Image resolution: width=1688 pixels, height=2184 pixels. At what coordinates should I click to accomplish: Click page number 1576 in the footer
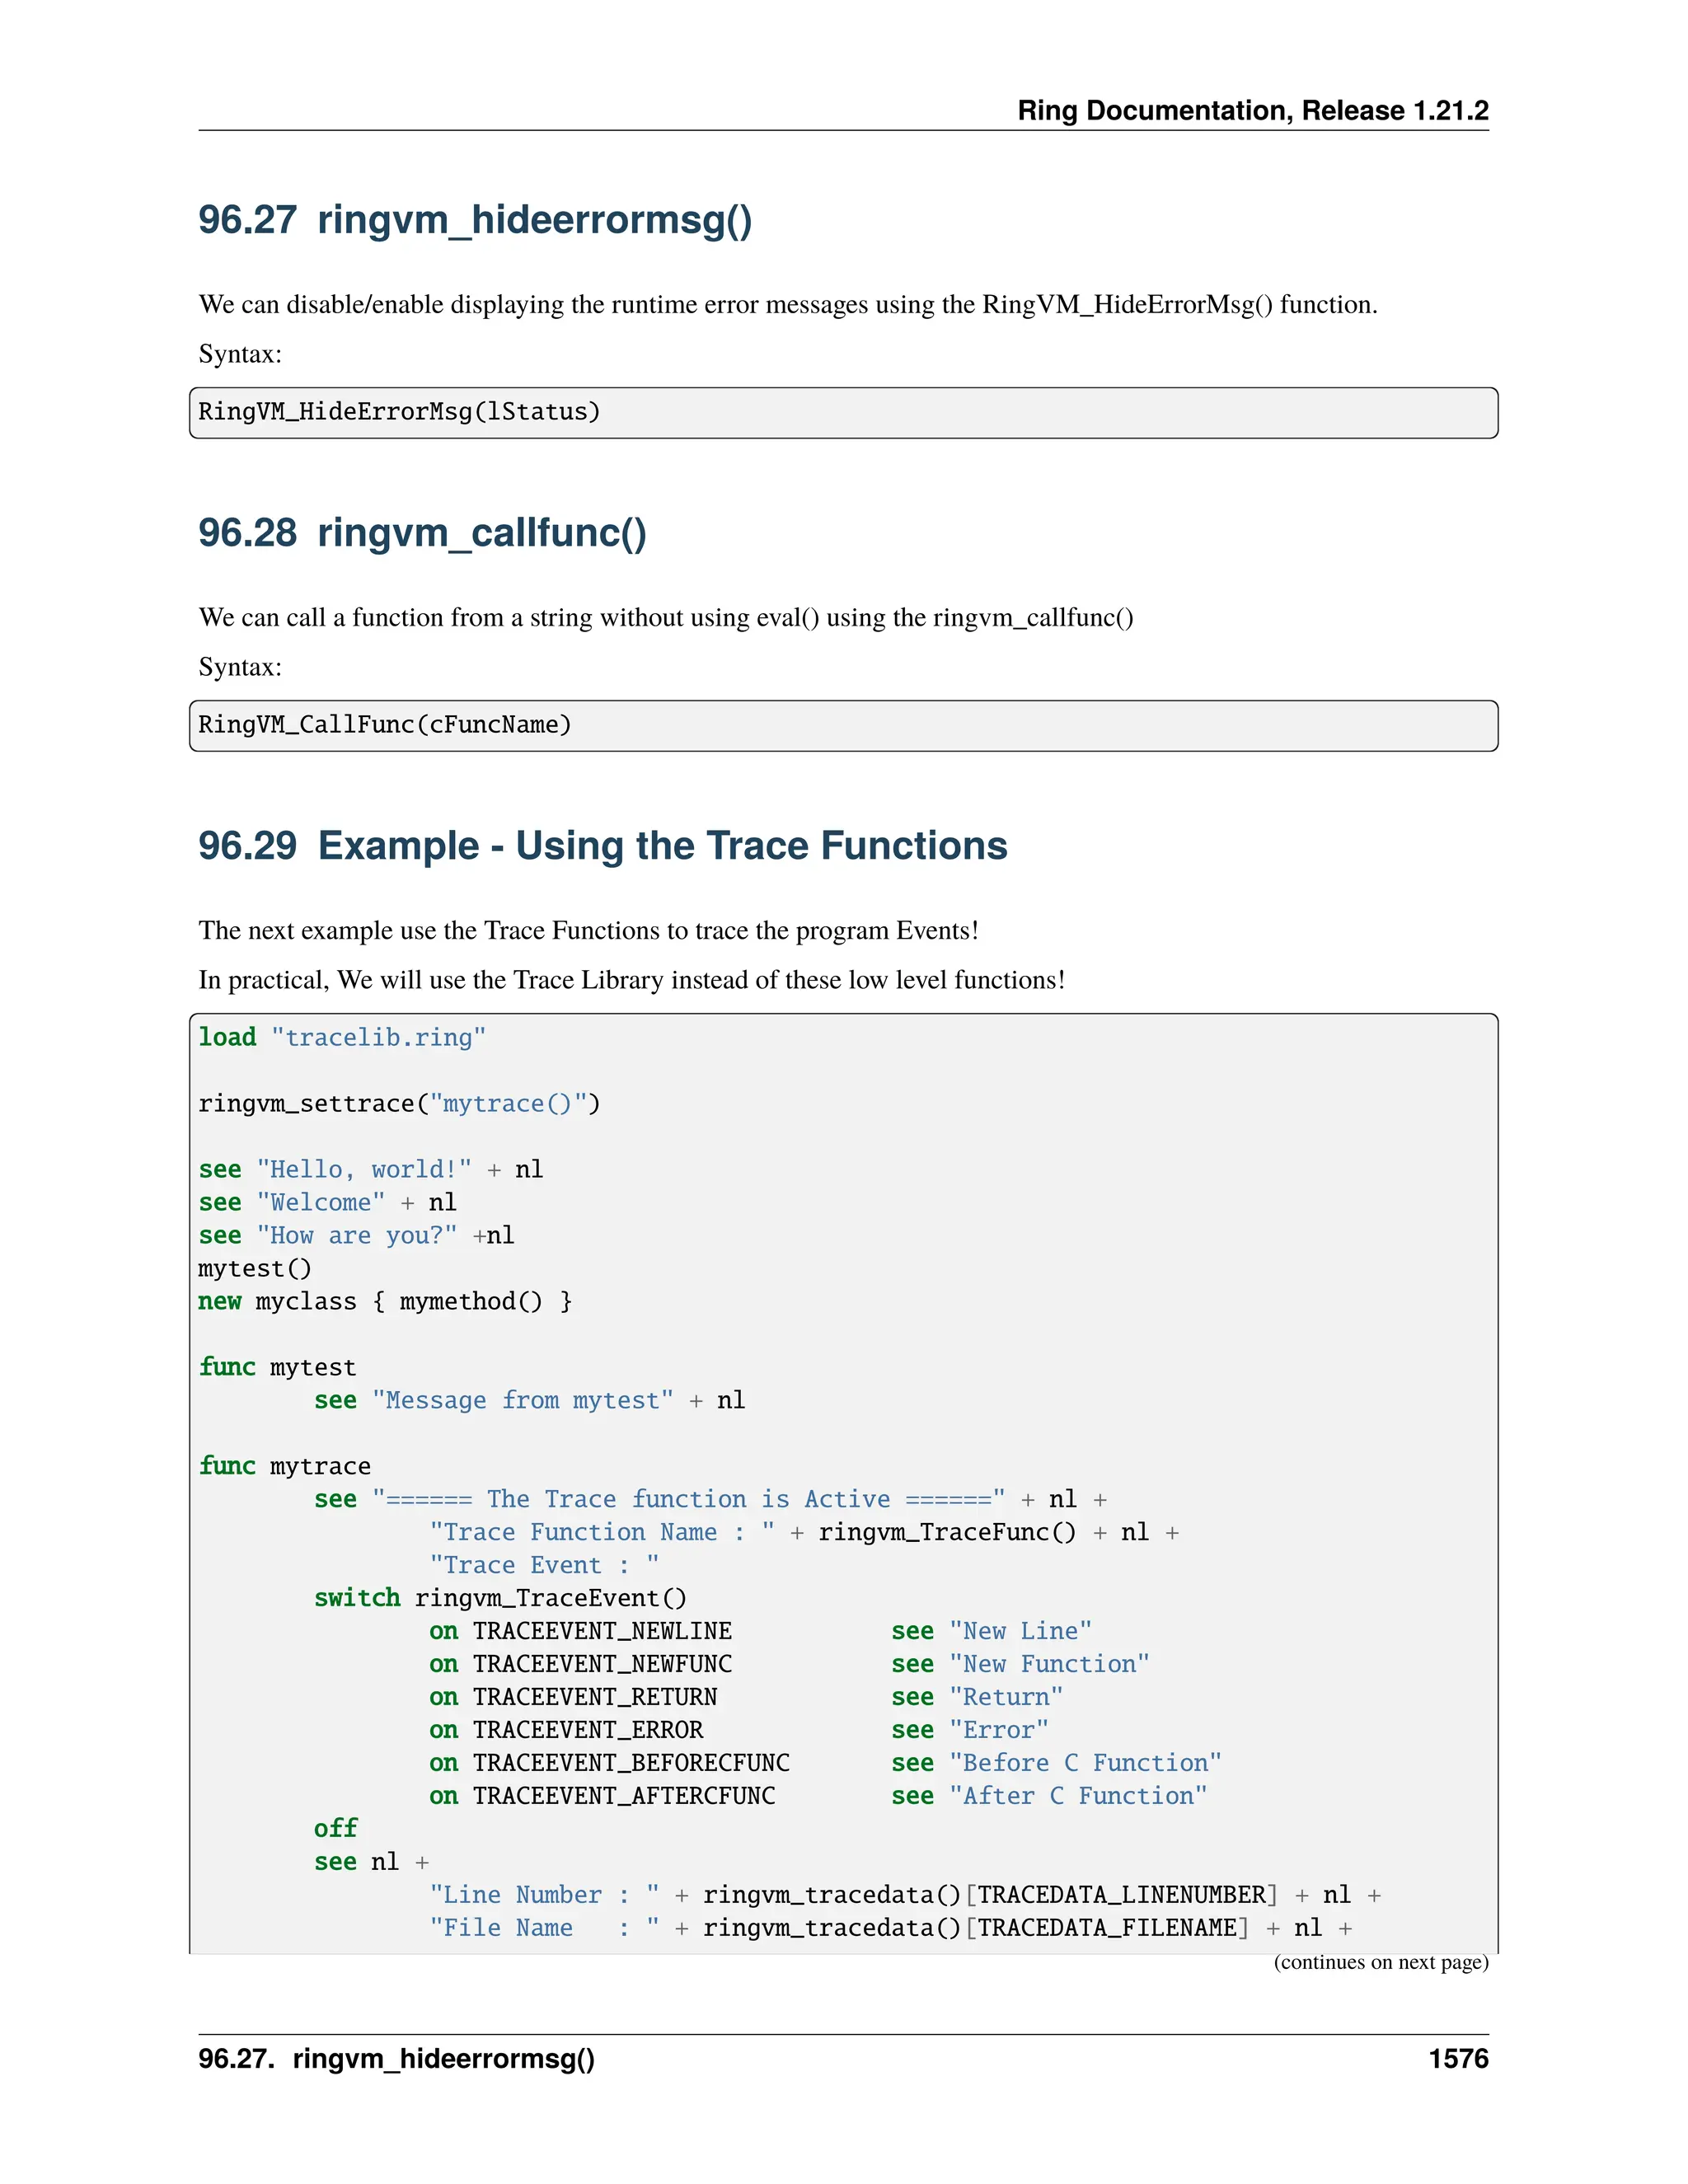point(1458,2059)
